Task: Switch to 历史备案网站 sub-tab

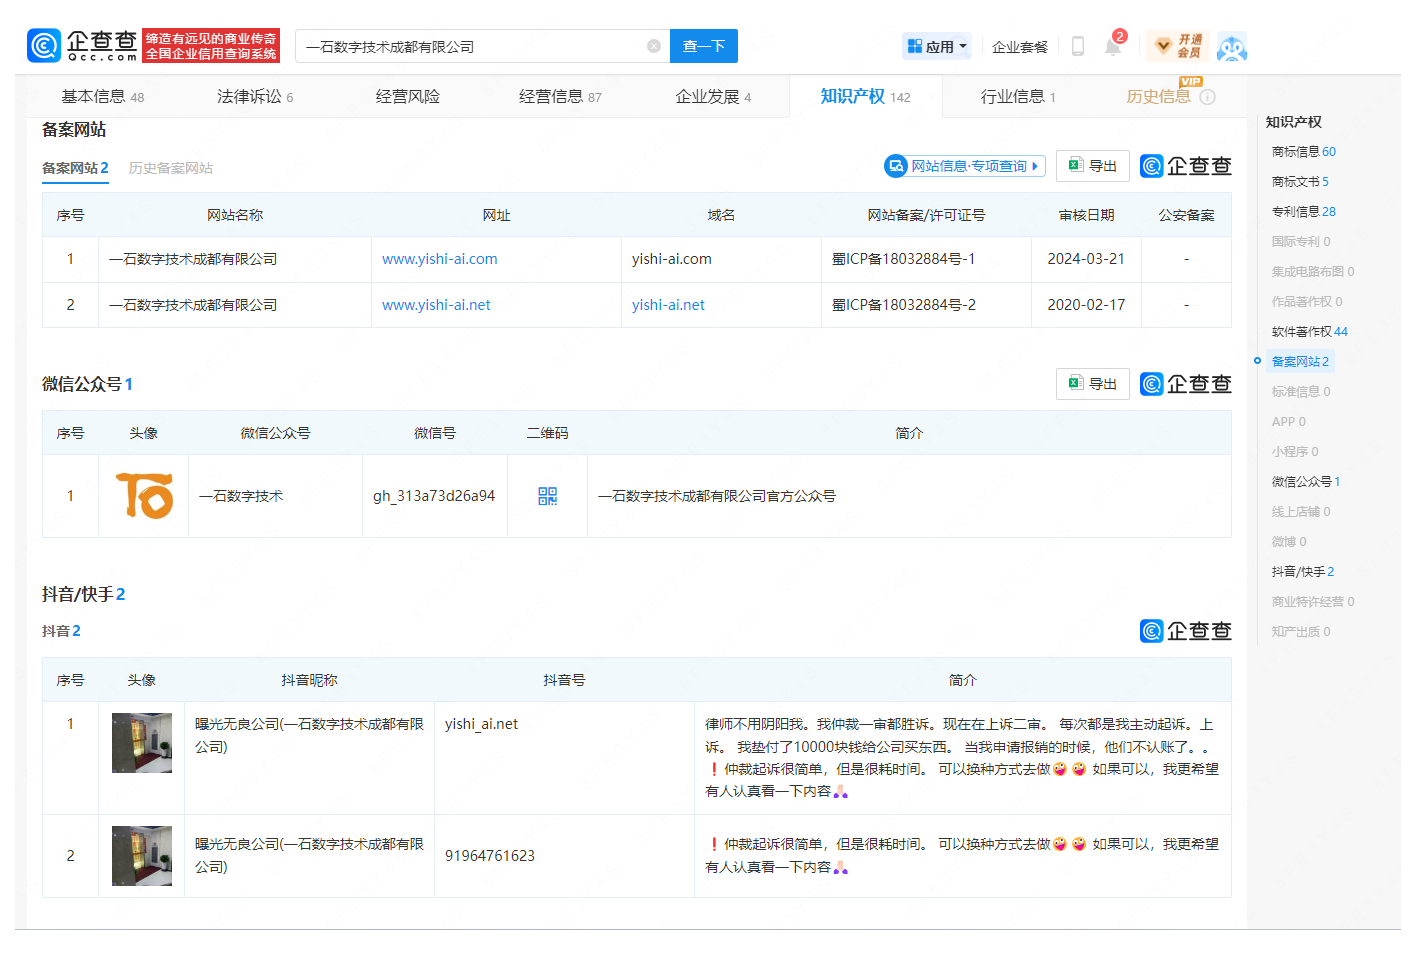Action: pyautogui.click(x=170, y=168)
